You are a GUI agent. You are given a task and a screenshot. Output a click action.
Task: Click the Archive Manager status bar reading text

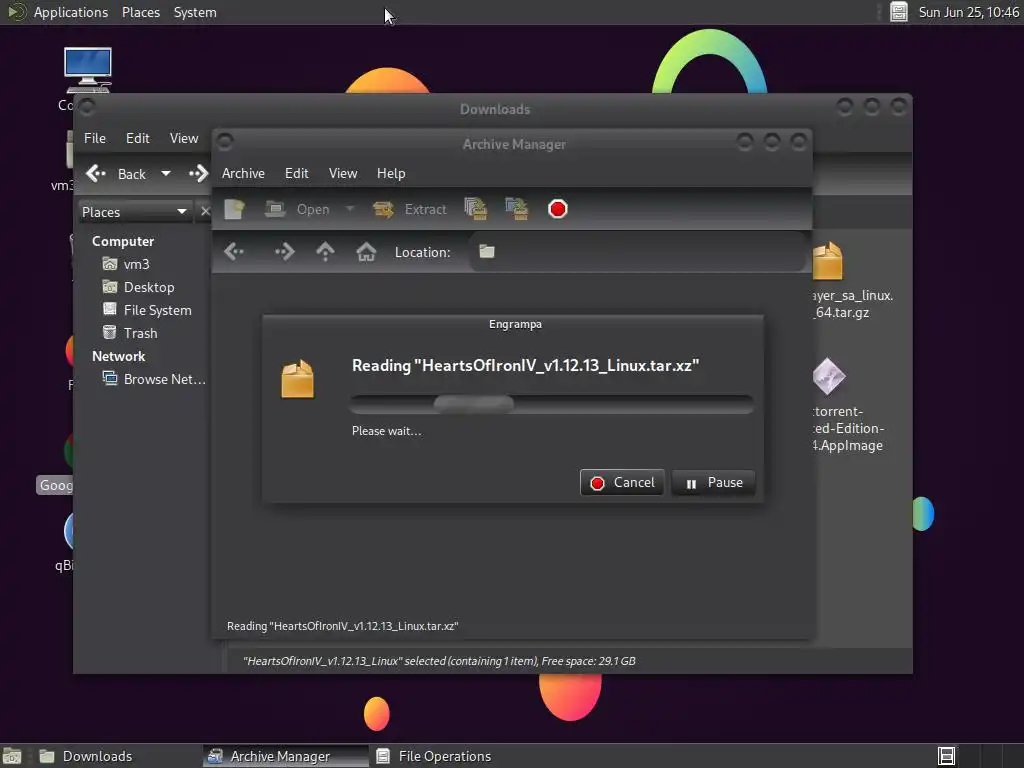[343, 626]
